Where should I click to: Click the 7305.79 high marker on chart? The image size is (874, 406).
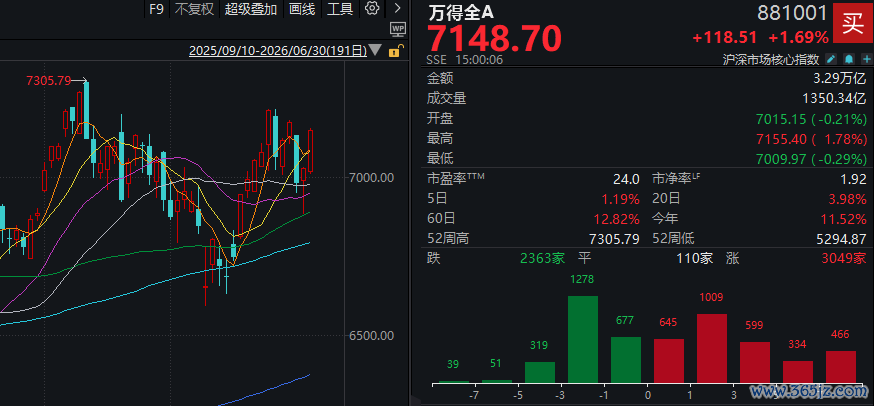pyautogui.click(x=49, y=80)
